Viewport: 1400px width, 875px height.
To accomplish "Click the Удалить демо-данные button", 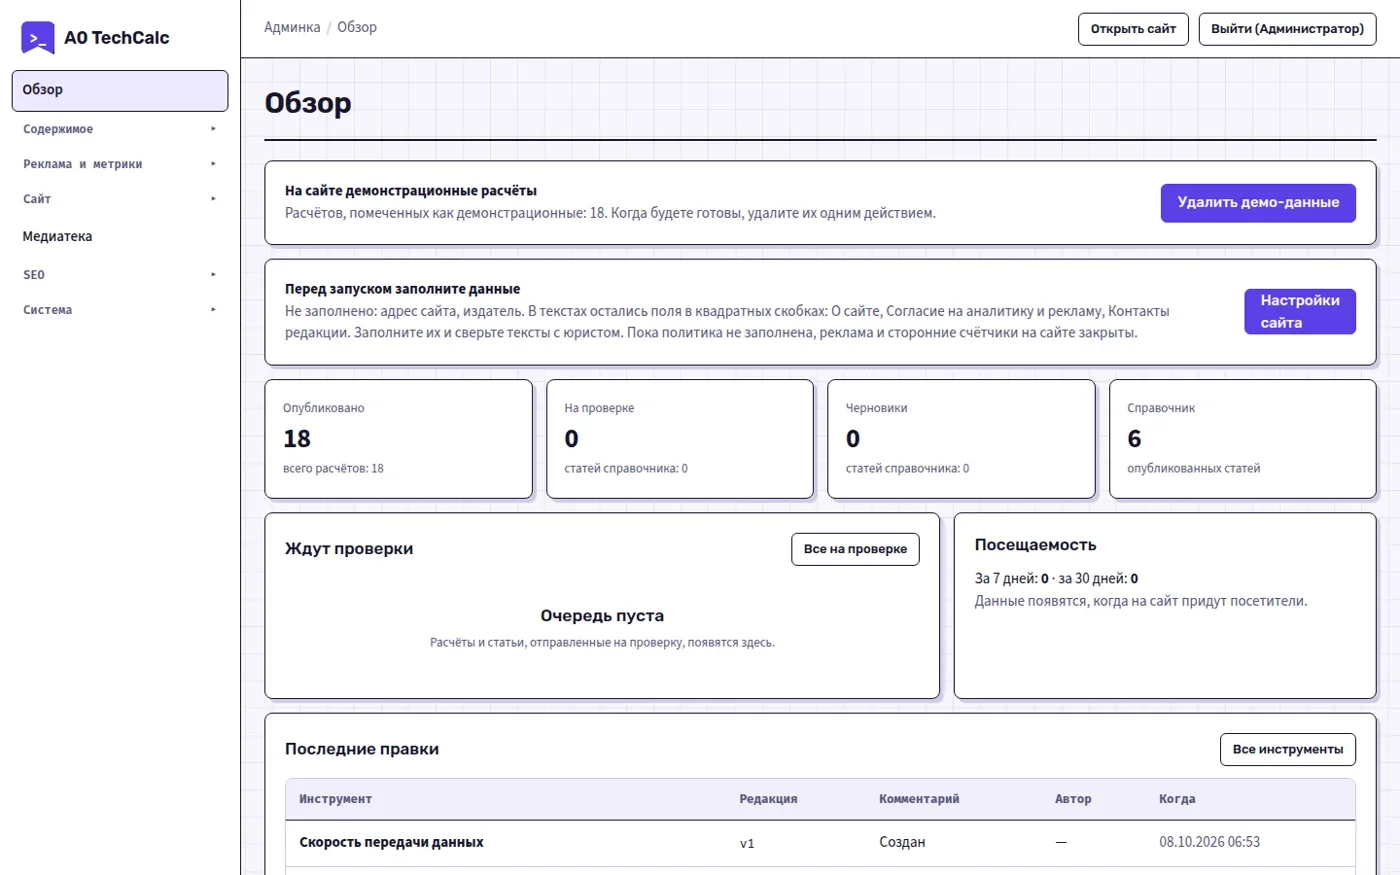I will click(x=1258, y=203).
